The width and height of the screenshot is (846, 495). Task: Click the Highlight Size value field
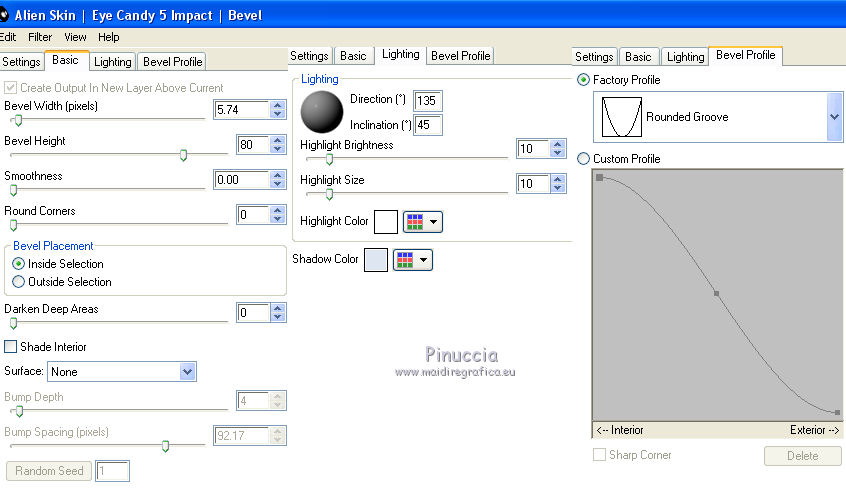[533, 184]
